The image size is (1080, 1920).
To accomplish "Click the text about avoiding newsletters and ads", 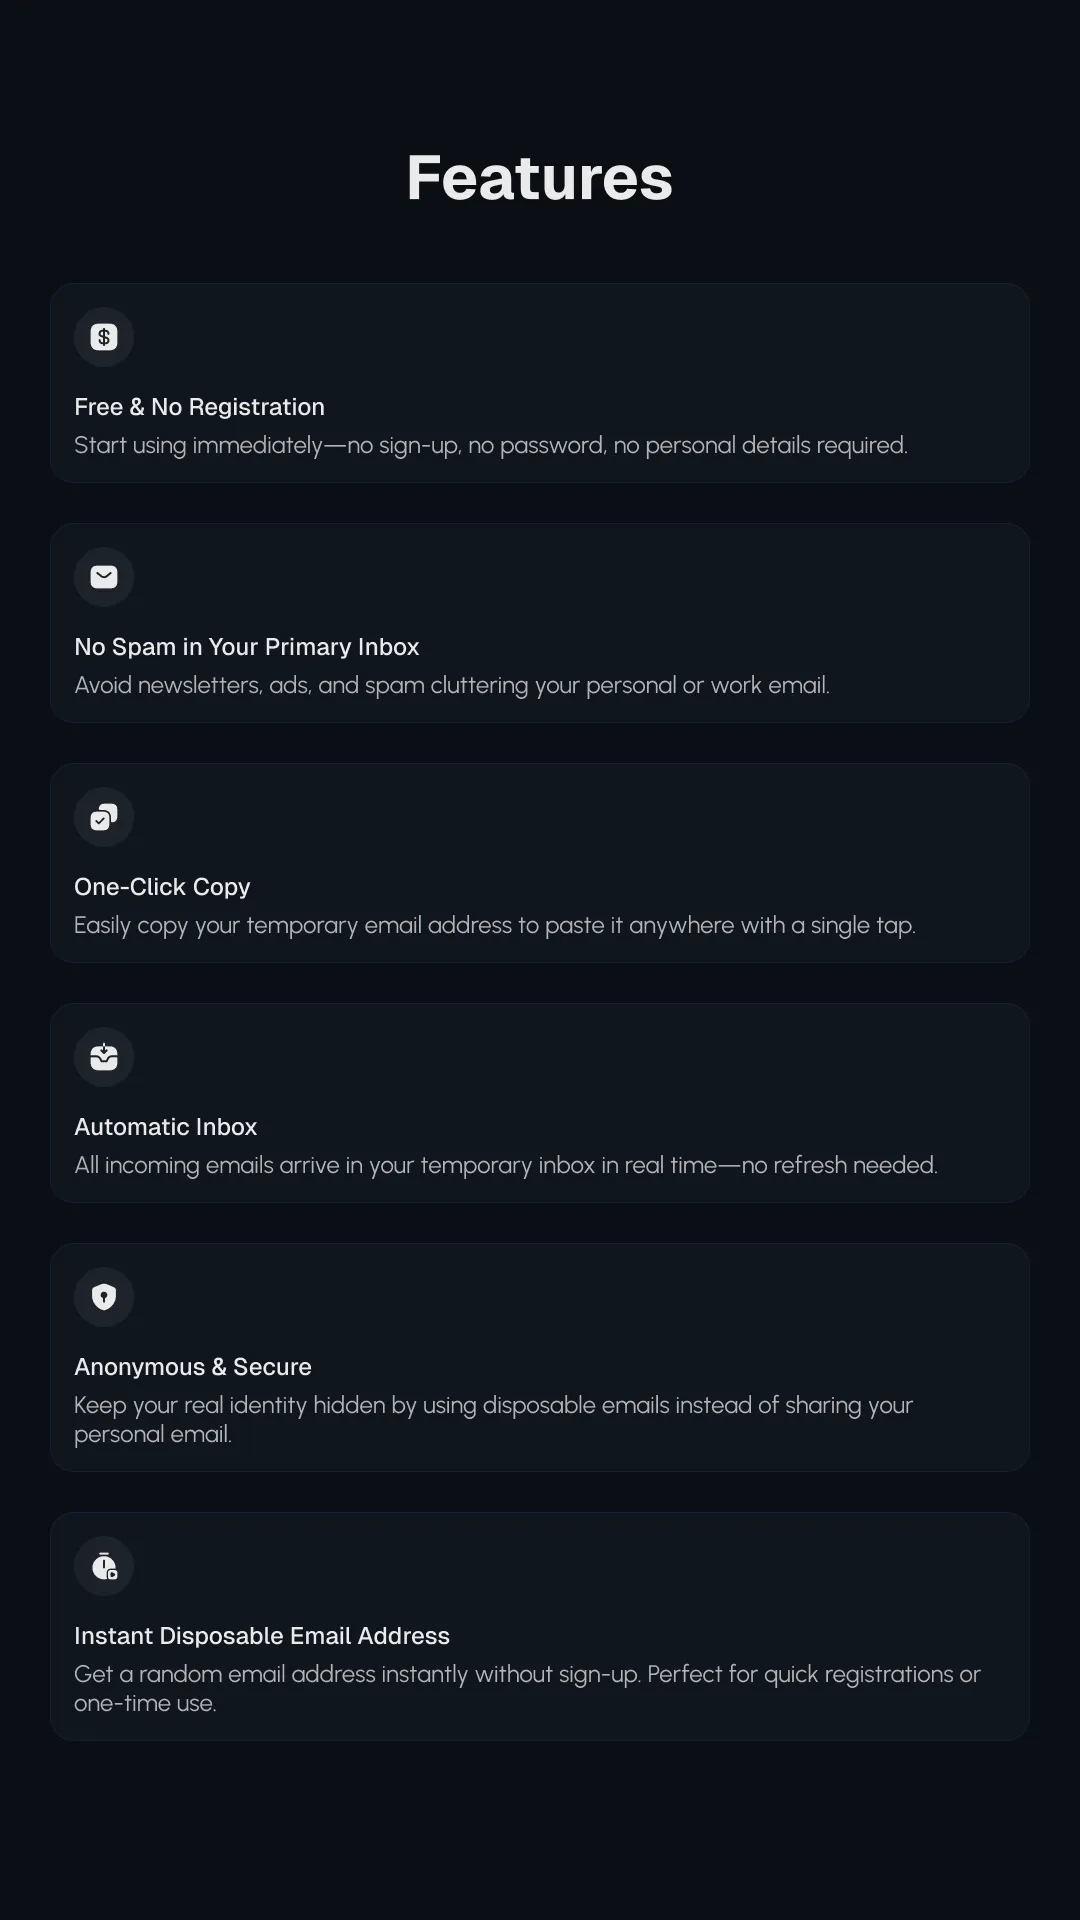I will click(452, 685).
